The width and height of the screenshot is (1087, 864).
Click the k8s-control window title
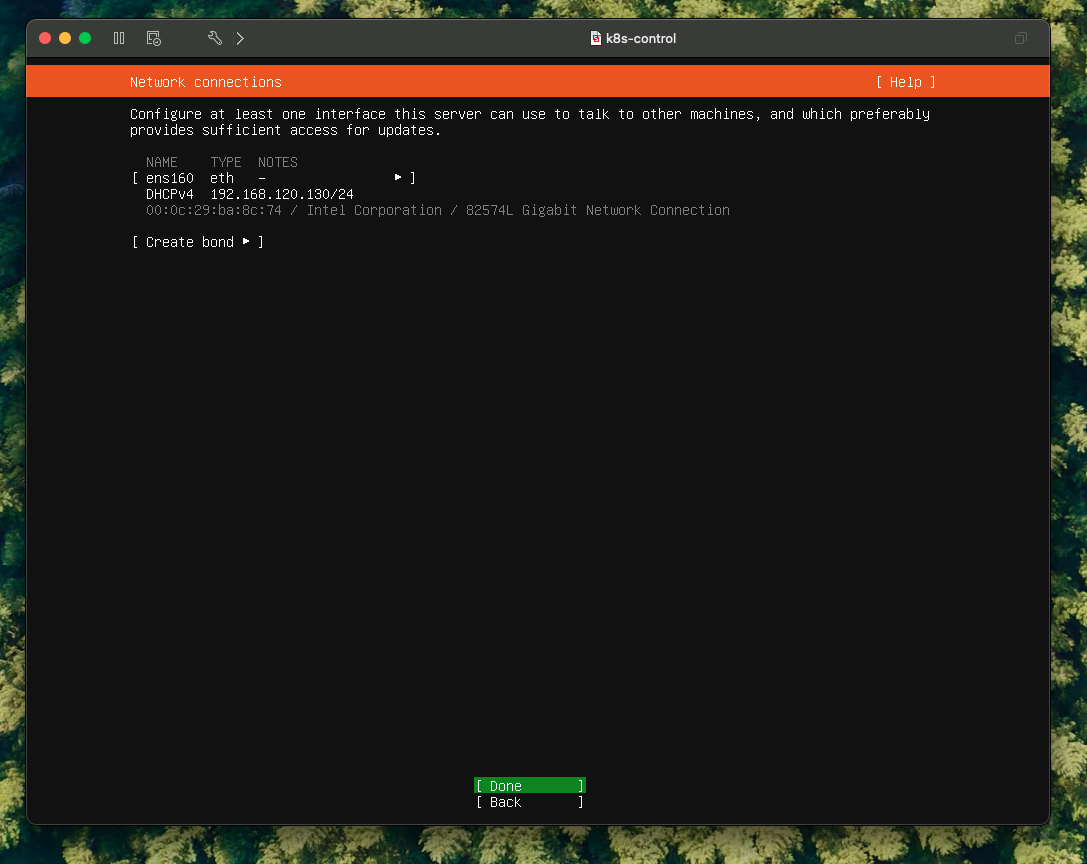(641, 39)
